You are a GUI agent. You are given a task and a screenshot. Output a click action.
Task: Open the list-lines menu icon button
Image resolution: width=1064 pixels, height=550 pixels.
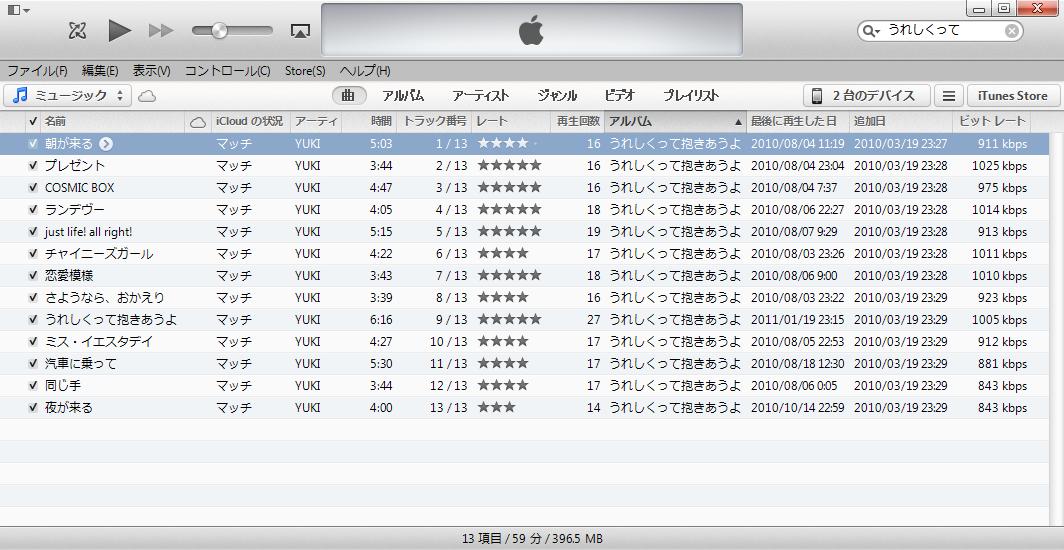pyautogui.click(x=949, y=96)
